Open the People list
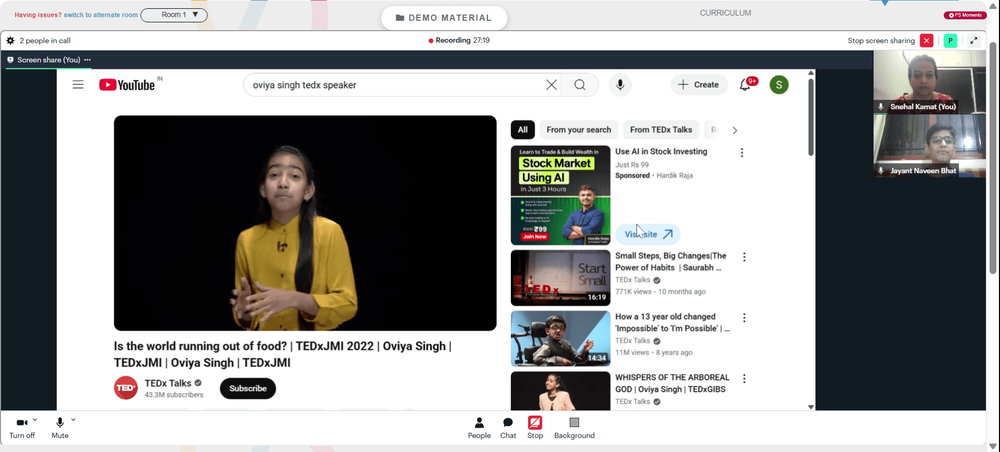Screen dimensions: 1000x452 (x=479, y=428)
